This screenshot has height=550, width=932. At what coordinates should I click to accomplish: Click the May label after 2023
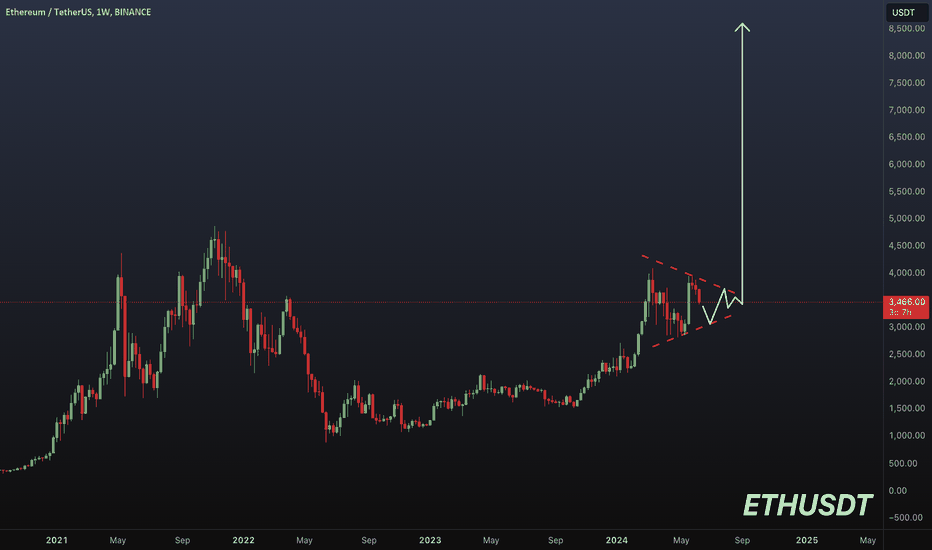tap(491, 540)
